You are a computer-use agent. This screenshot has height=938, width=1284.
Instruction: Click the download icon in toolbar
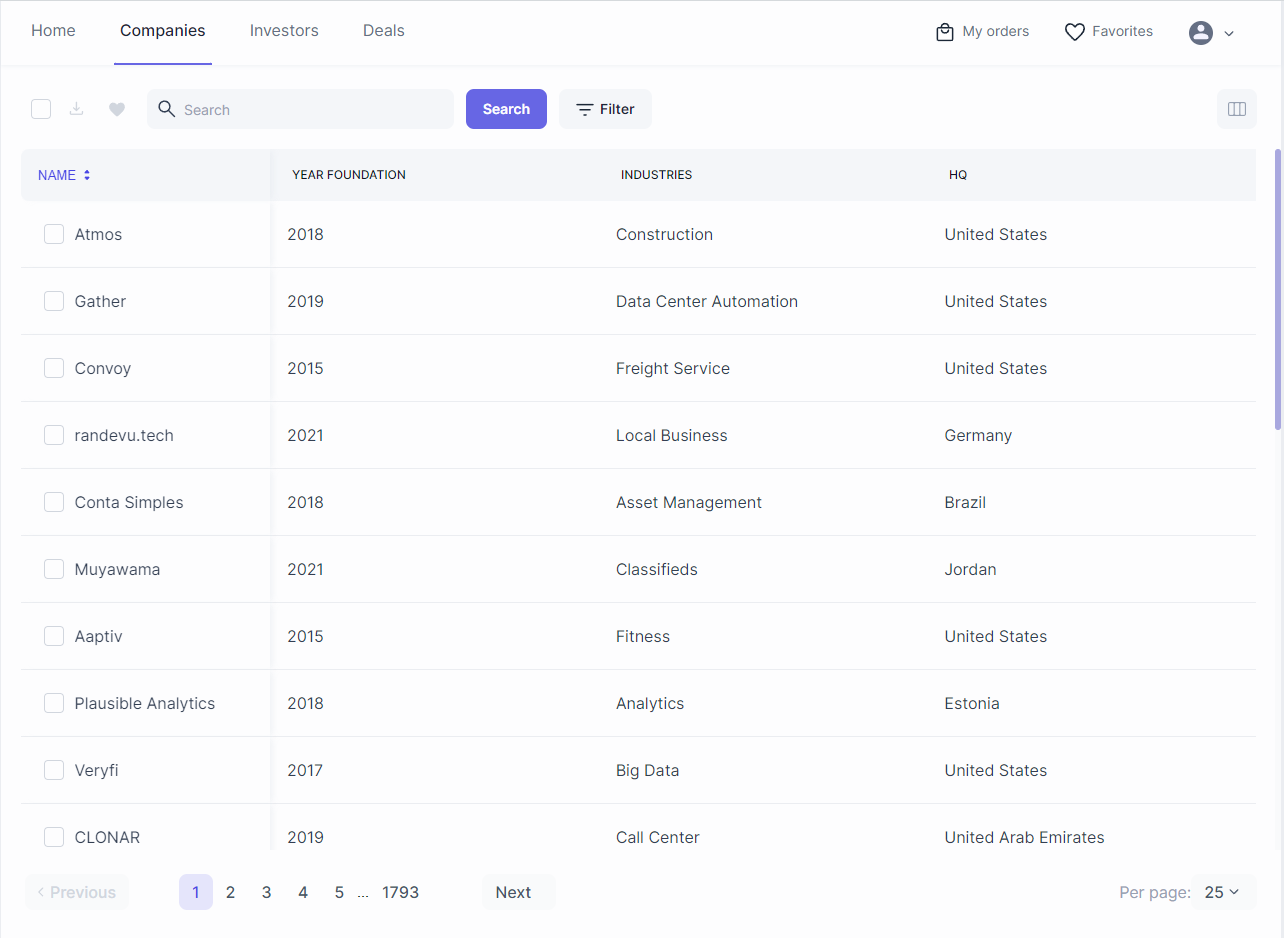[76, 109]
